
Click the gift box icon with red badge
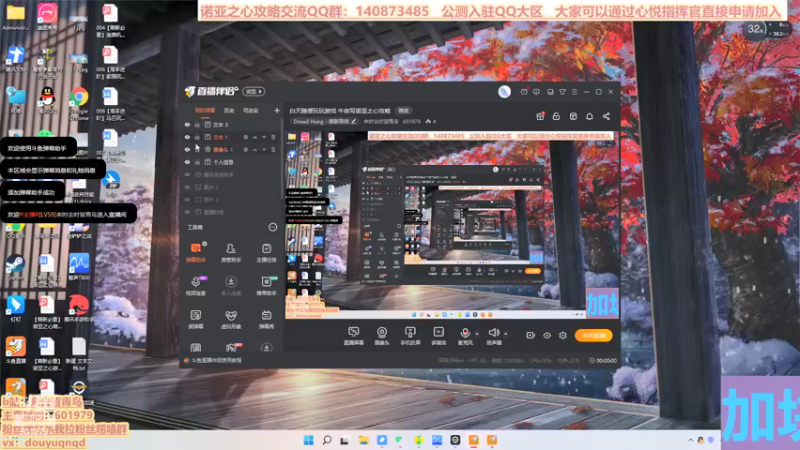point(540,116)
